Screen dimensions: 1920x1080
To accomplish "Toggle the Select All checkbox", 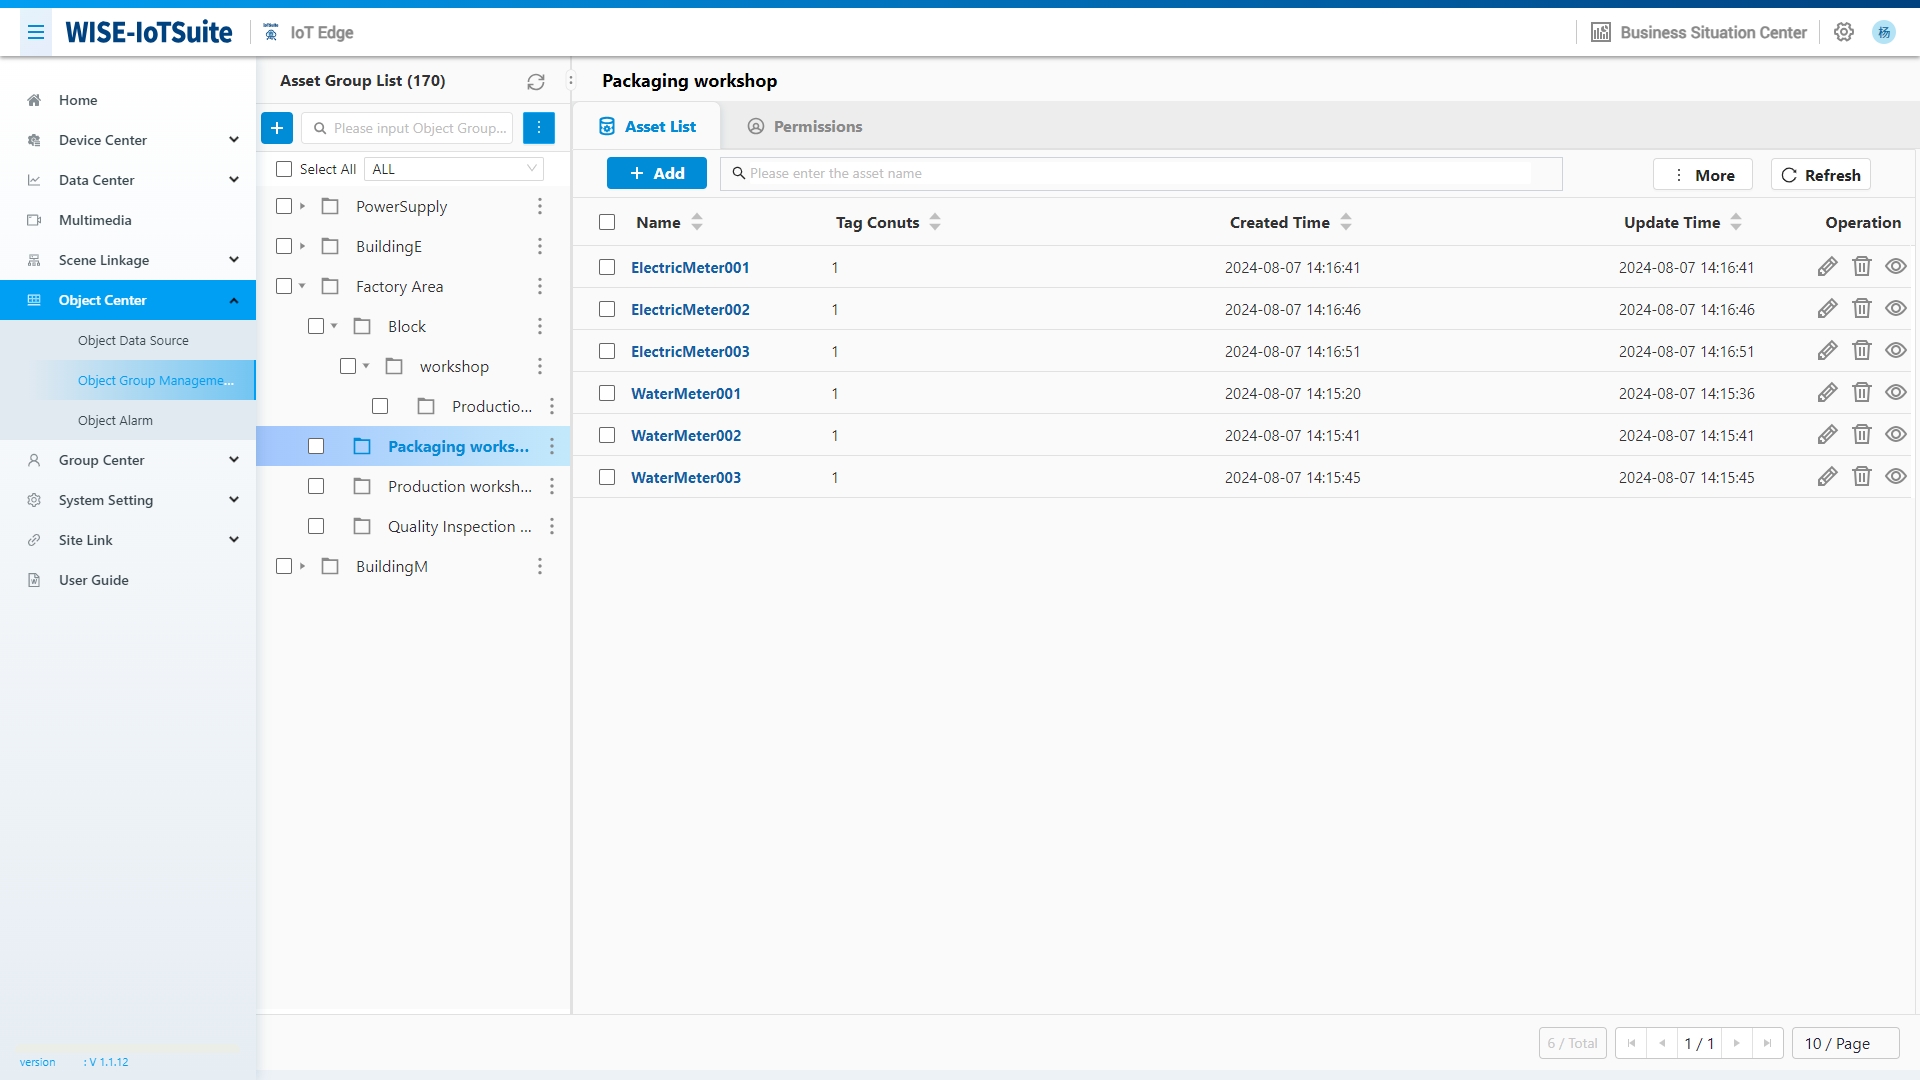I will tap(284, 167).
